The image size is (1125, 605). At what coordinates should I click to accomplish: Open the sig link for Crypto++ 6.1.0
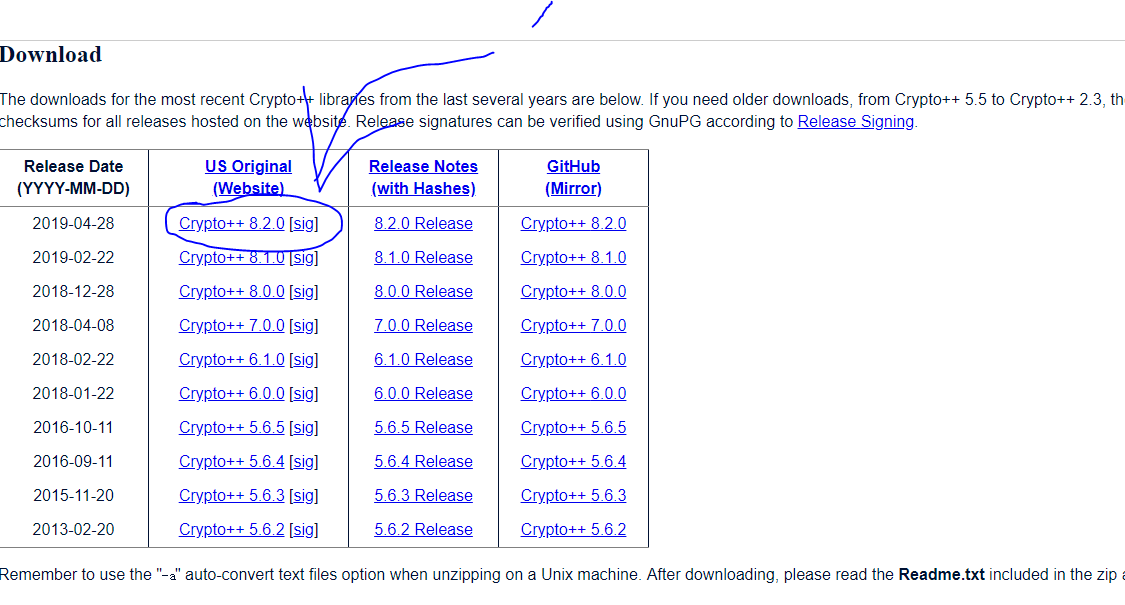click(303, 359)
